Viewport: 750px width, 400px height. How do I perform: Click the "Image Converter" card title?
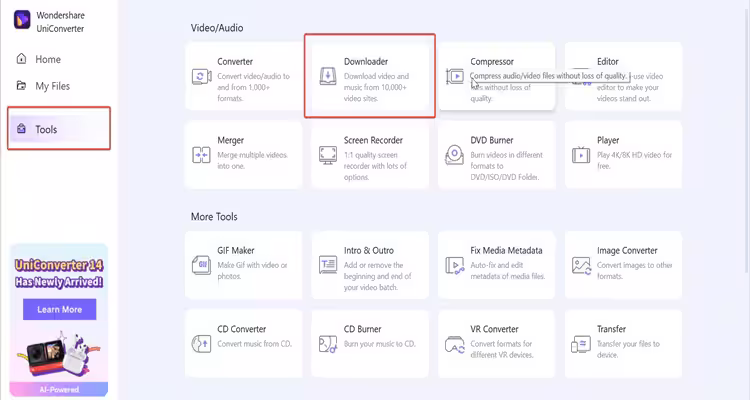pyautogui.click(x=627, y=250)
